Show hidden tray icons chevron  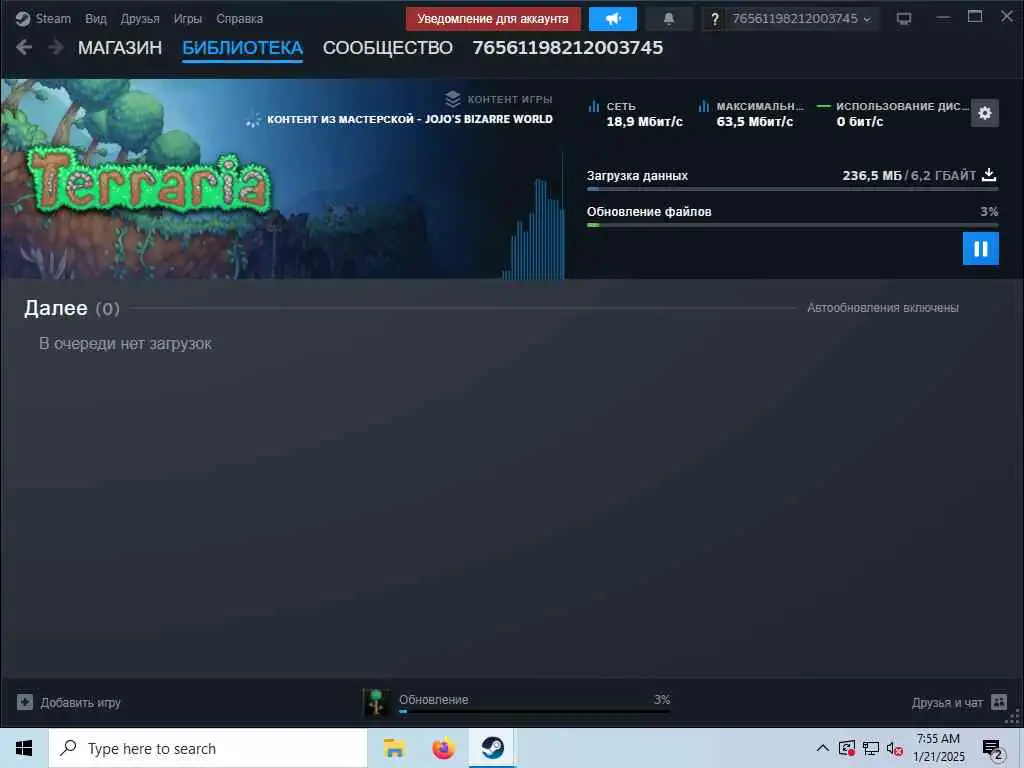point(823,748)
